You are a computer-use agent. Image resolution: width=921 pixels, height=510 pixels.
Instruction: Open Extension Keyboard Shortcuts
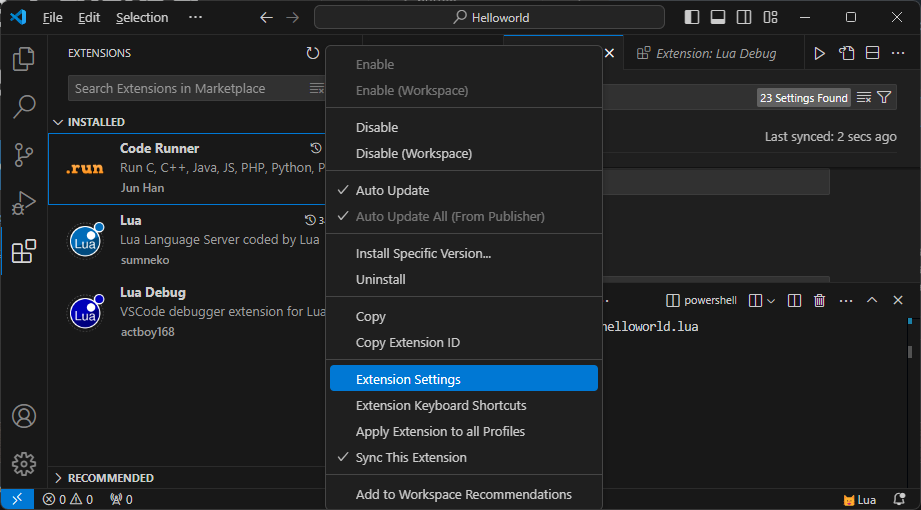click(x=464, y=405)
